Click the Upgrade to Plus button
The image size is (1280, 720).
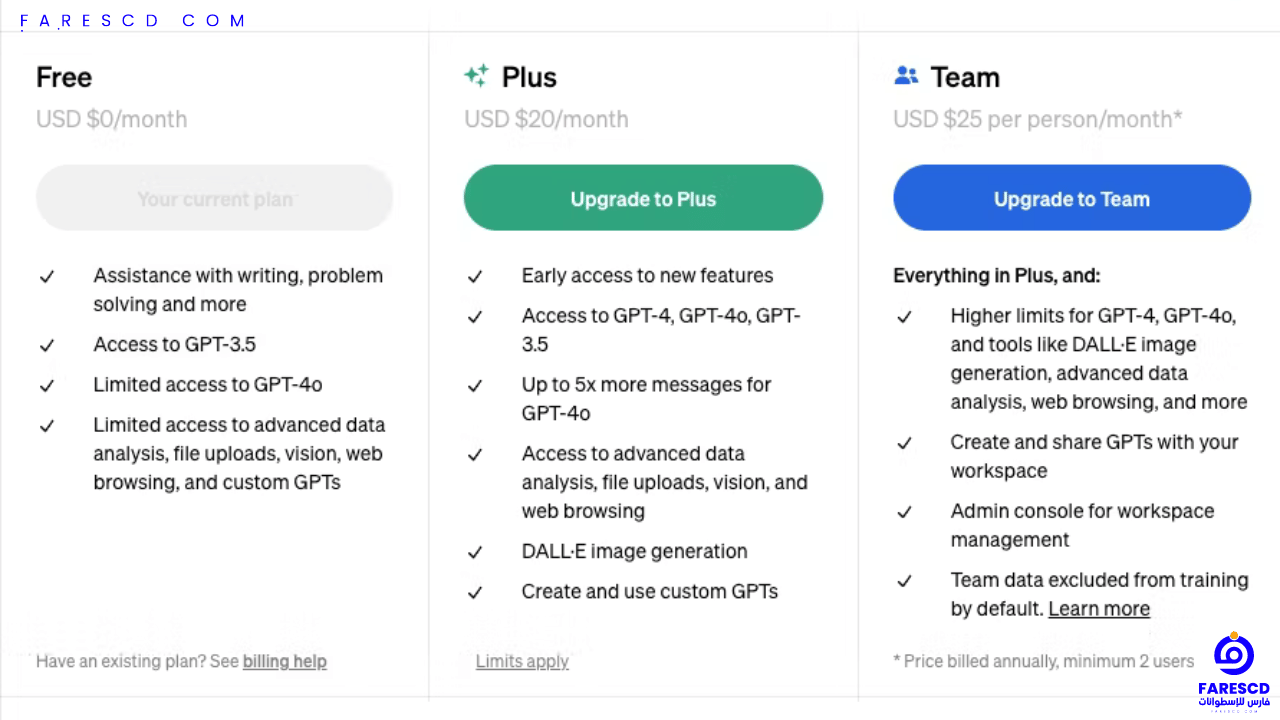[x=643, y=198]
